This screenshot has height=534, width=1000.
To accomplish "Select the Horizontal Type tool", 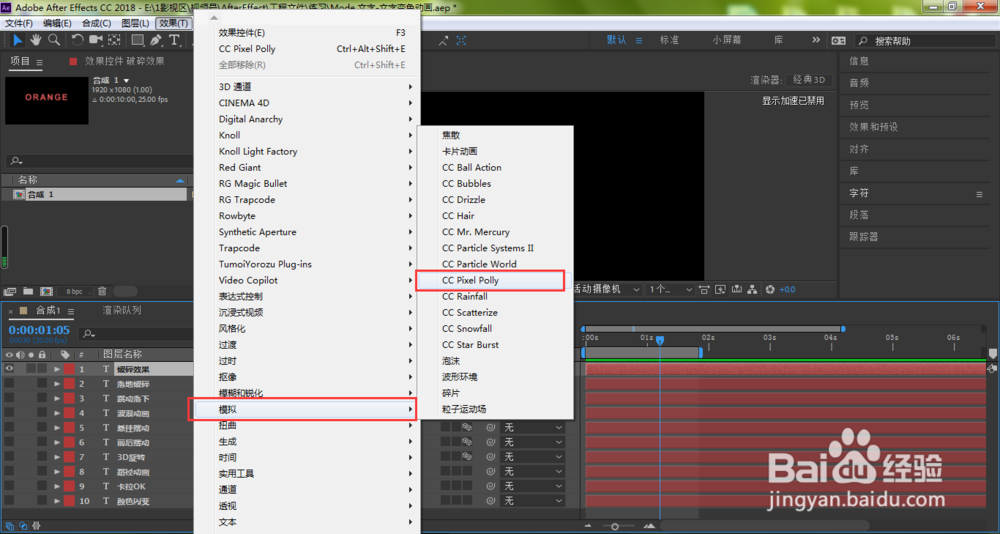I will tap(173, 40).
